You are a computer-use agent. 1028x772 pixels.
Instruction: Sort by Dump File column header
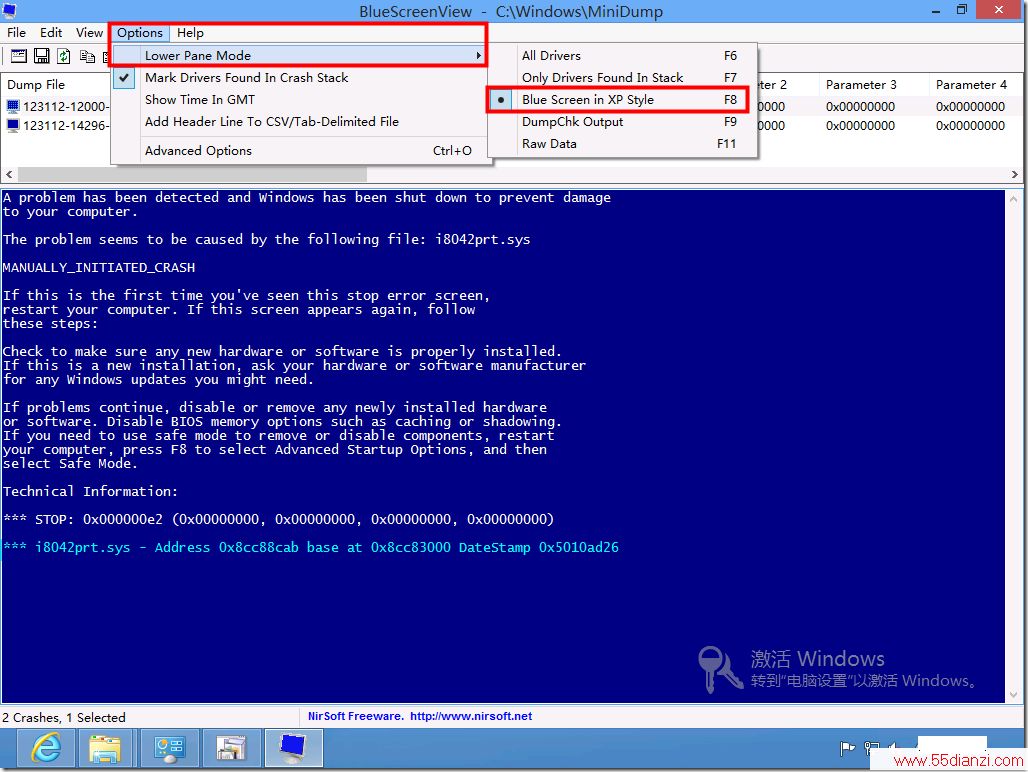pos(56,85)
